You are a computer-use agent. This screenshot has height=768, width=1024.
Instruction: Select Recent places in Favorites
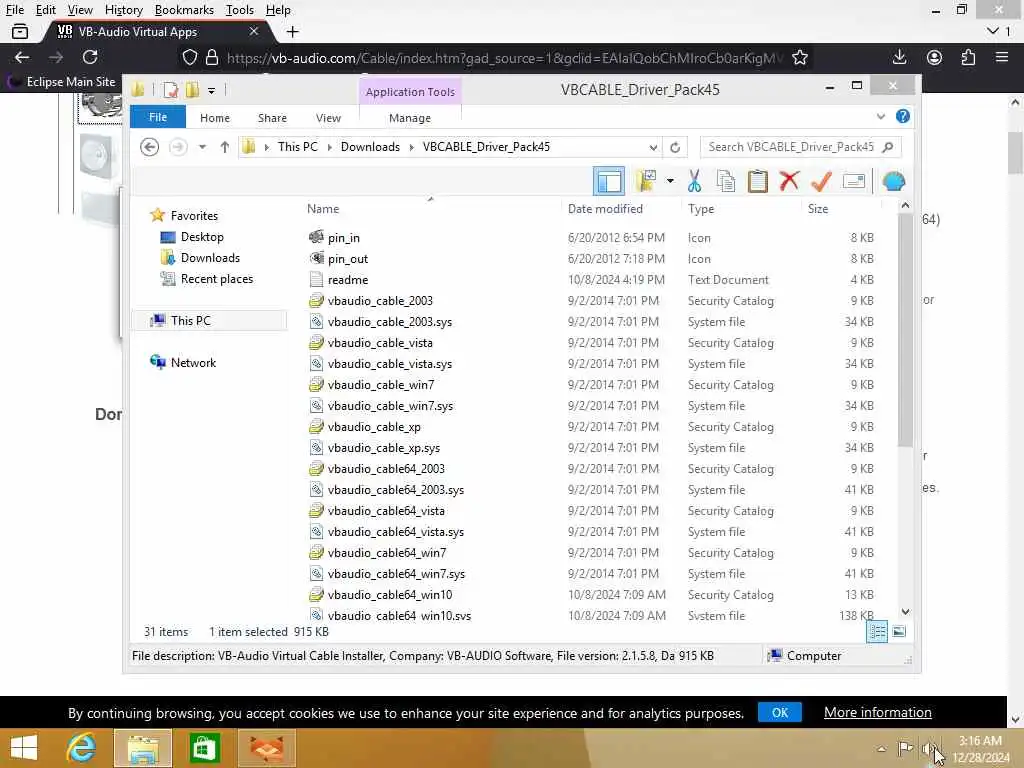click(x=217, y=279)
